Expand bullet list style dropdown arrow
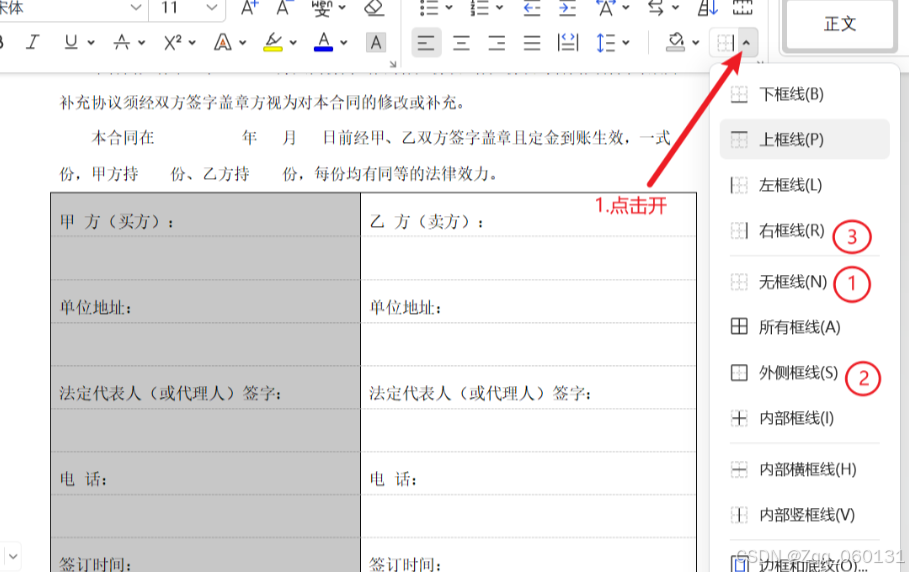This screenshot has height=572, width=909. point(449,8)
